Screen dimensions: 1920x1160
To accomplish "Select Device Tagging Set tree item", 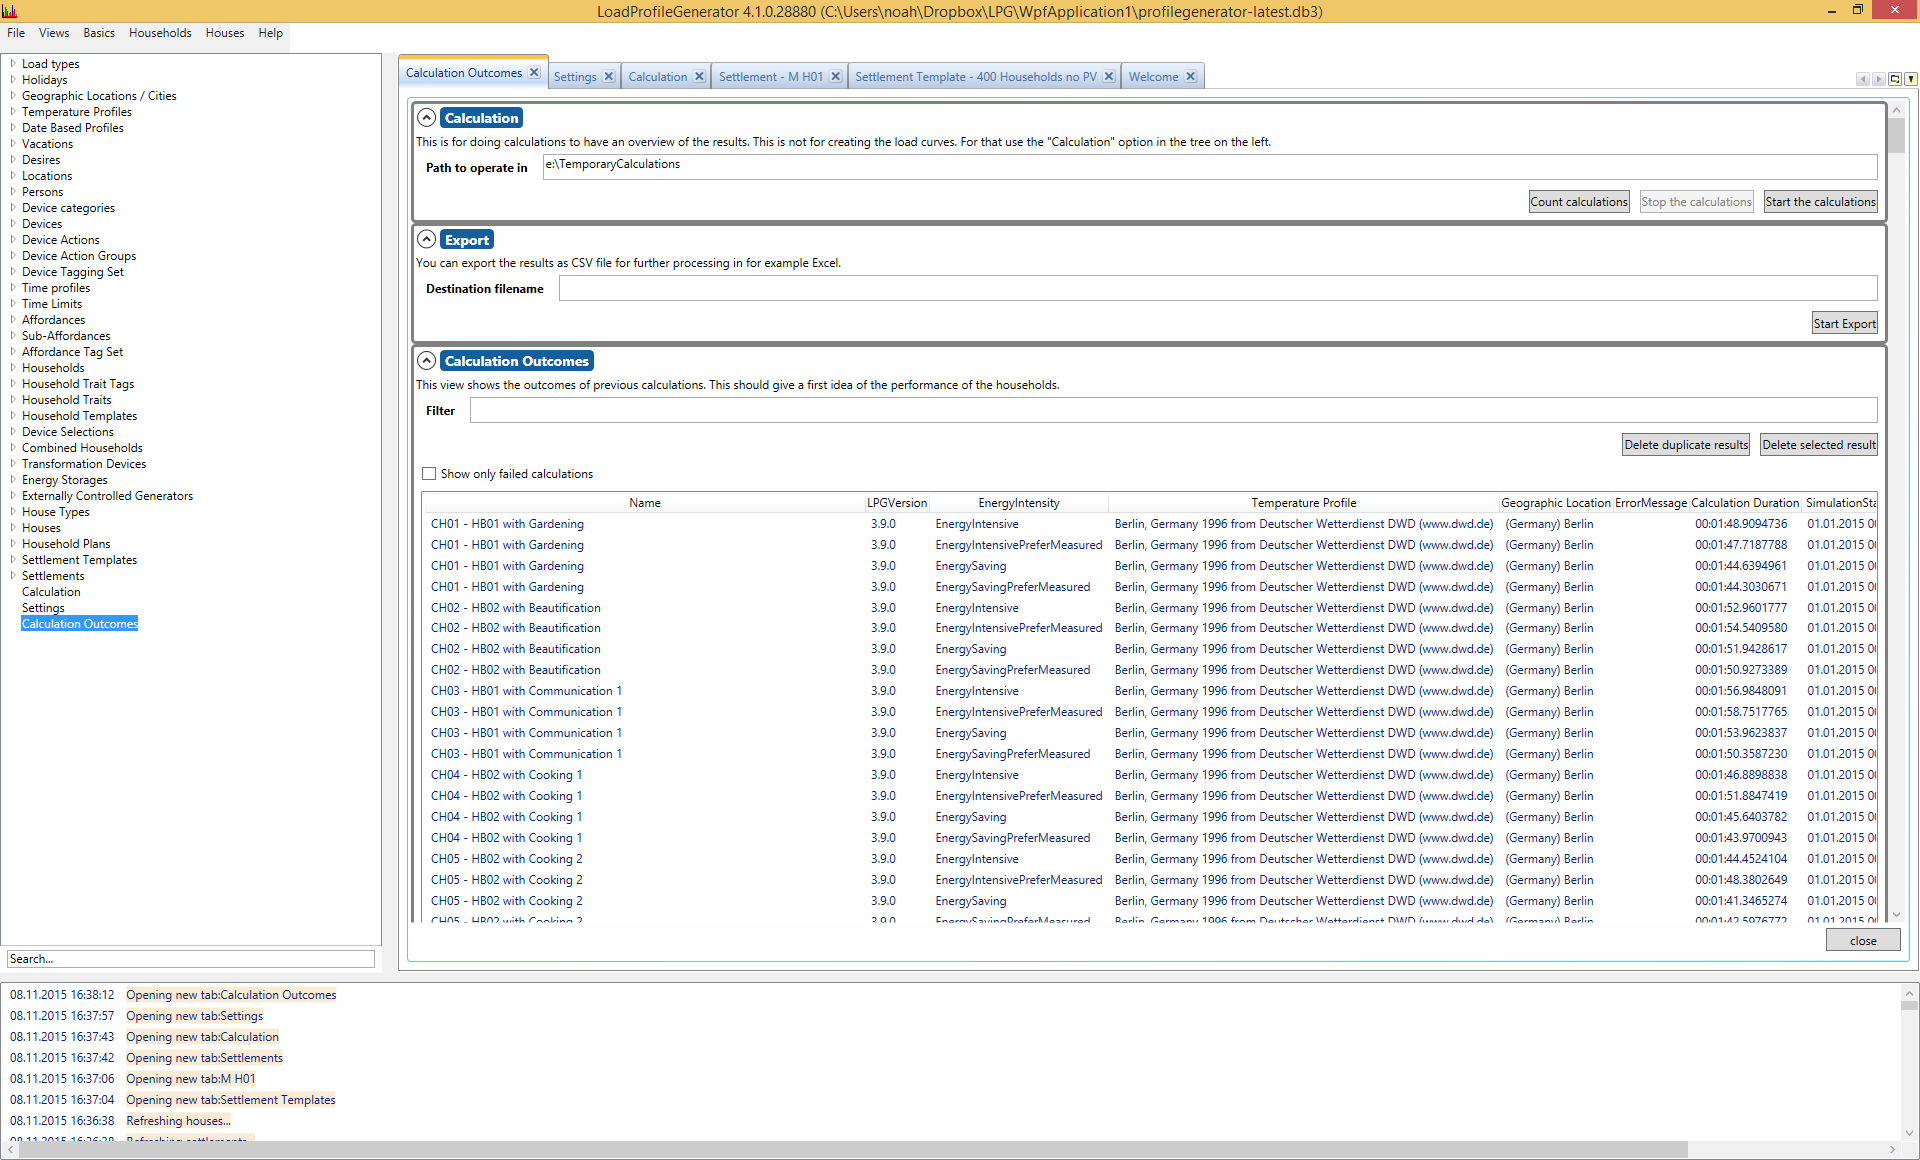I will coord(73,272).
